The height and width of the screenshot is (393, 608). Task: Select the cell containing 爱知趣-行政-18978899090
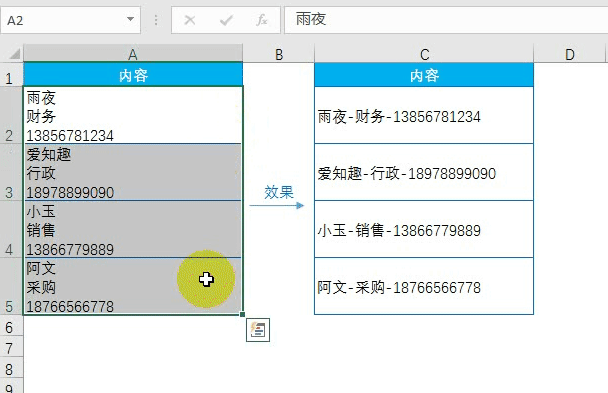pyautogui.click(x=424, y=172)
